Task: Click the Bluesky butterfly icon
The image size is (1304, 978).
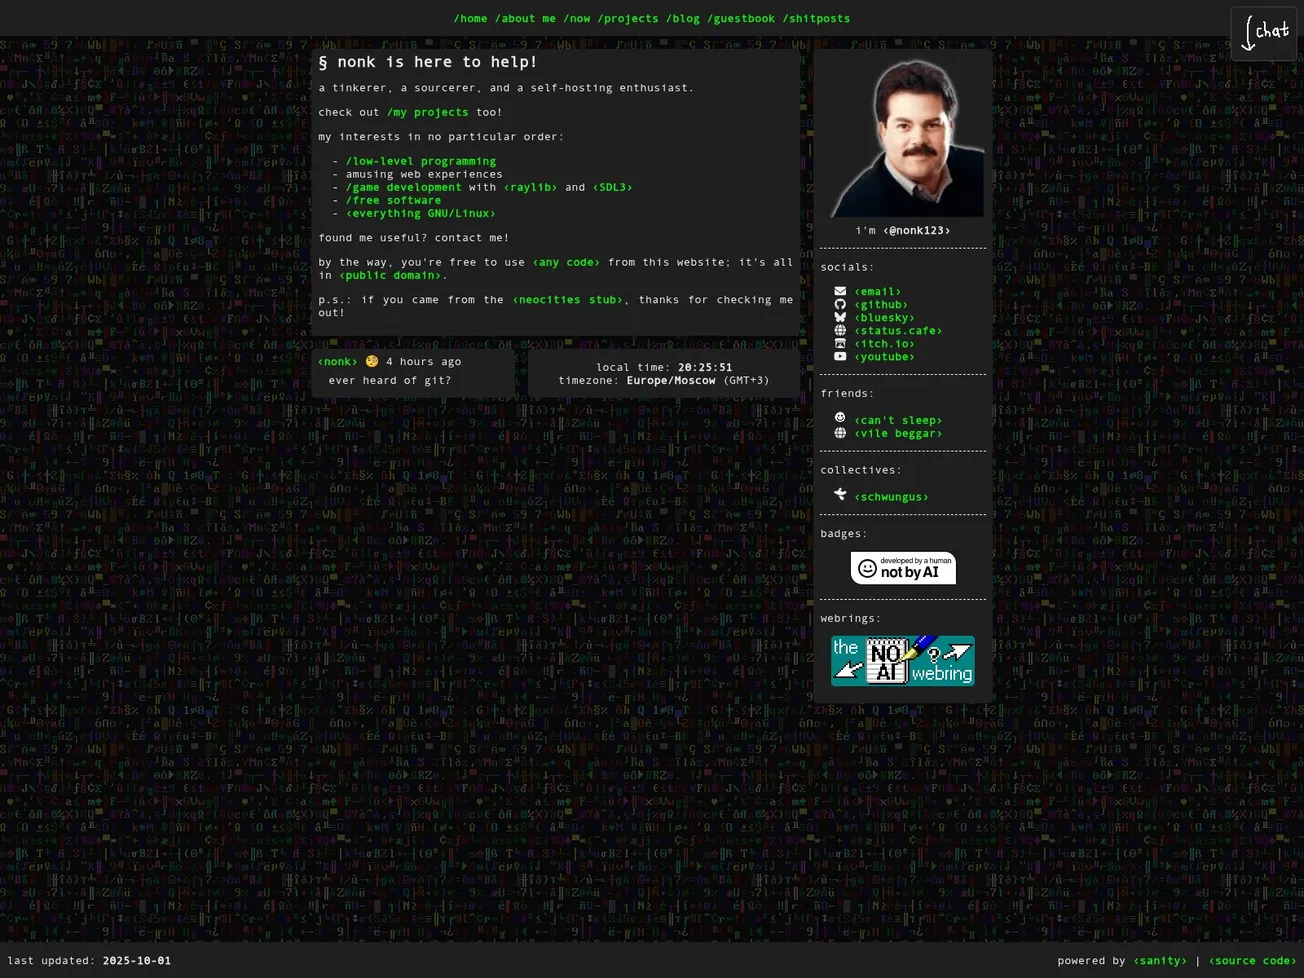Action: (x=840, y=317)
